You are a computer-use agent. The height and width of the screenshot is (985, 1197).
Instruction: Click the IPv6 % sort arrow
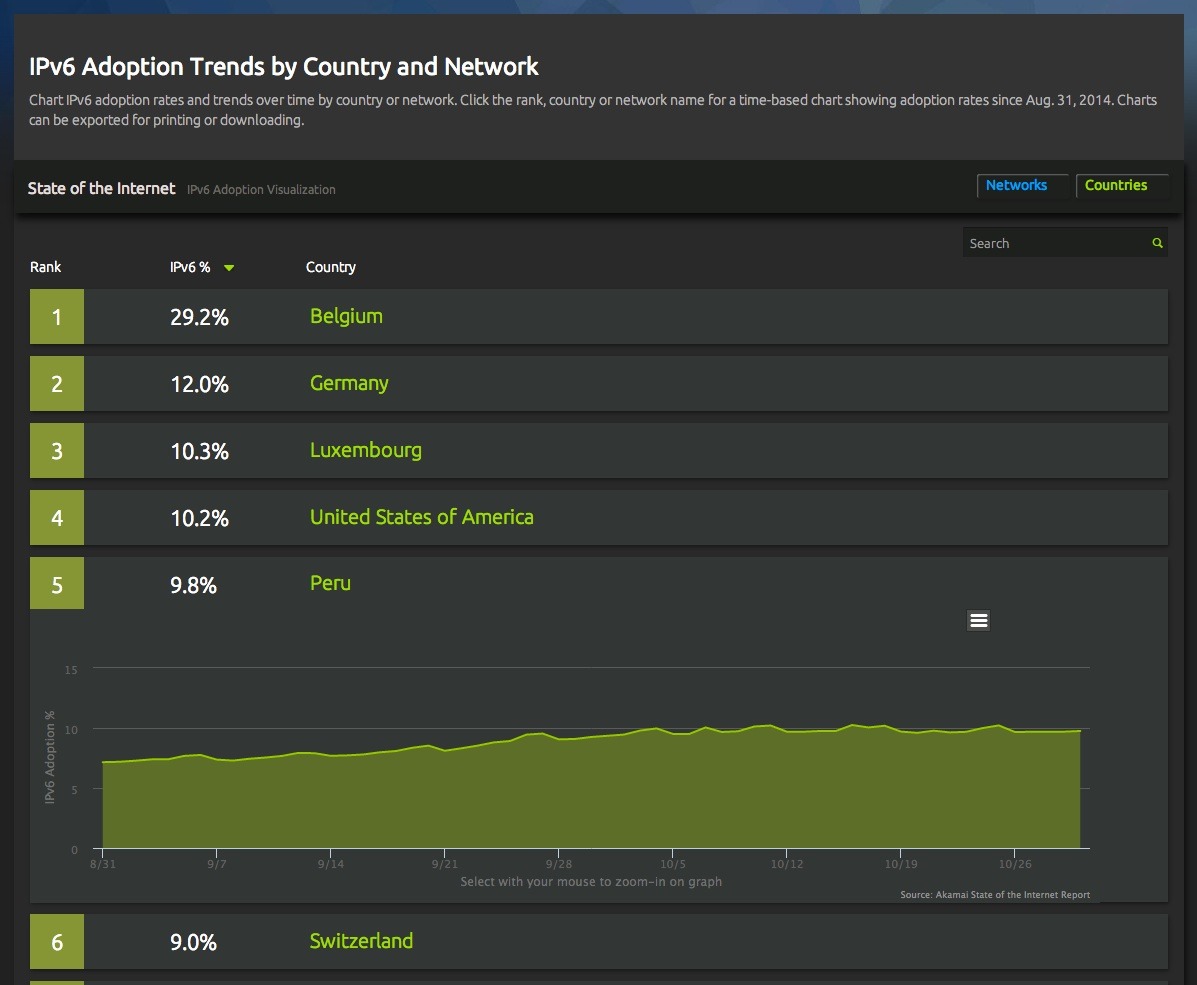tap(229, 268)
